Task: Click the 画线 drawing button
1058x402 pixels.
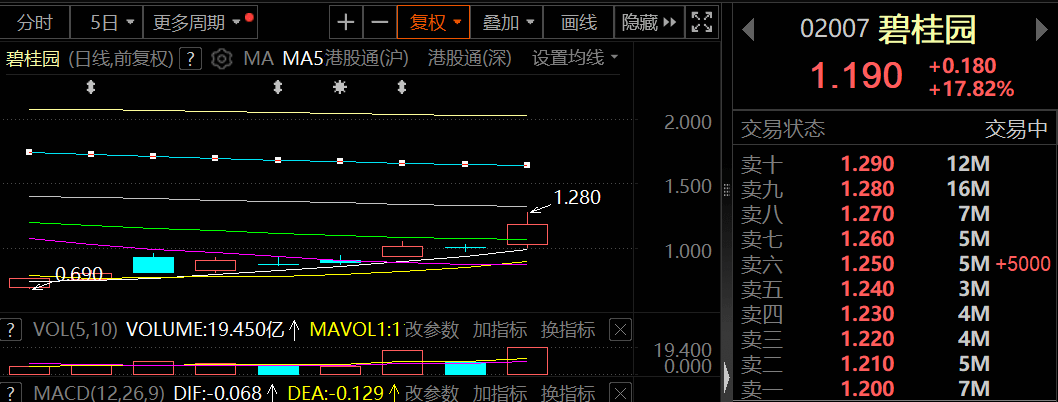Action: click(x=579, y=21)
